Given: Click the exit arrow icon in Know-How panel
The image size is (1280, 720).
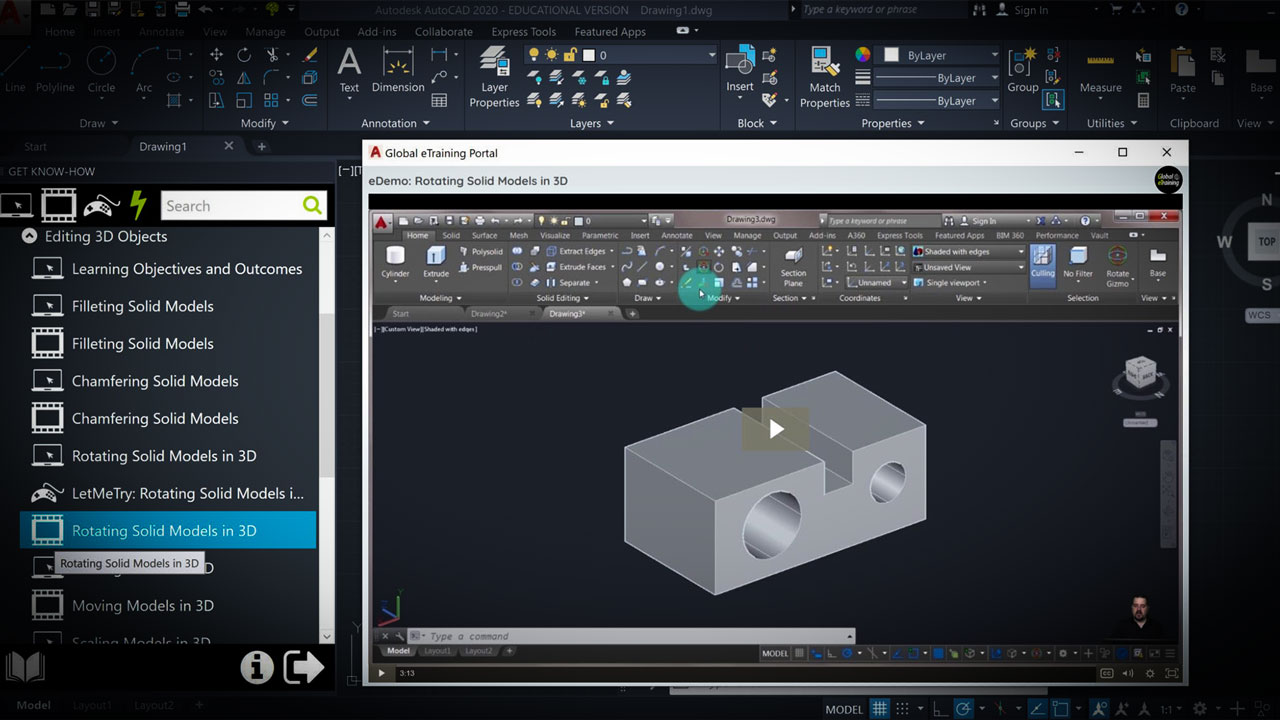Looking at the screenshot, I should tap(303, 668).
